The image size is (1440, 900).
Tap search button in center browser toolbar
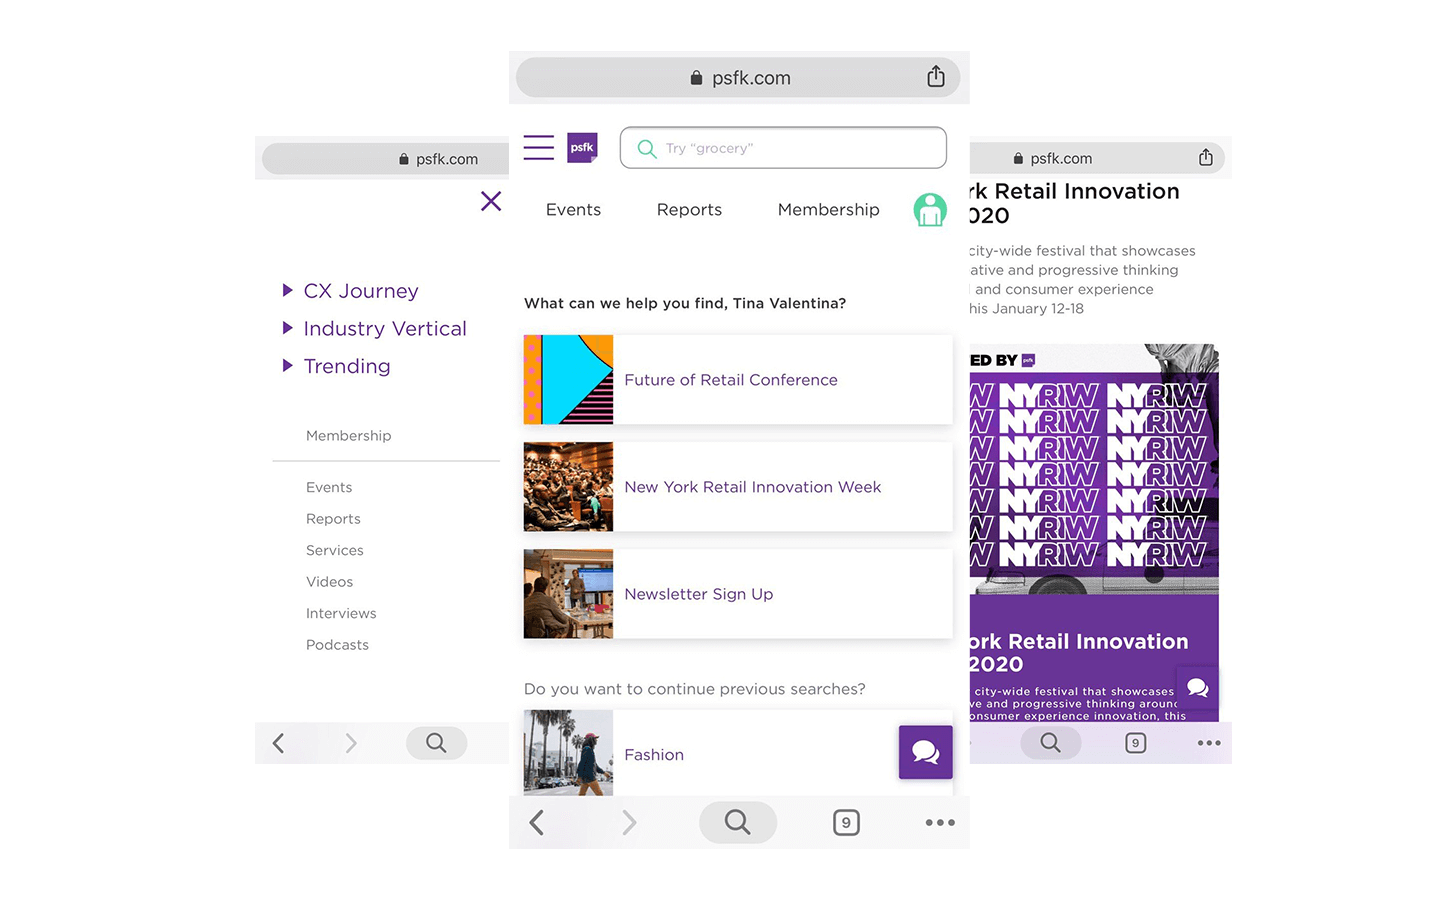(738, 822)
